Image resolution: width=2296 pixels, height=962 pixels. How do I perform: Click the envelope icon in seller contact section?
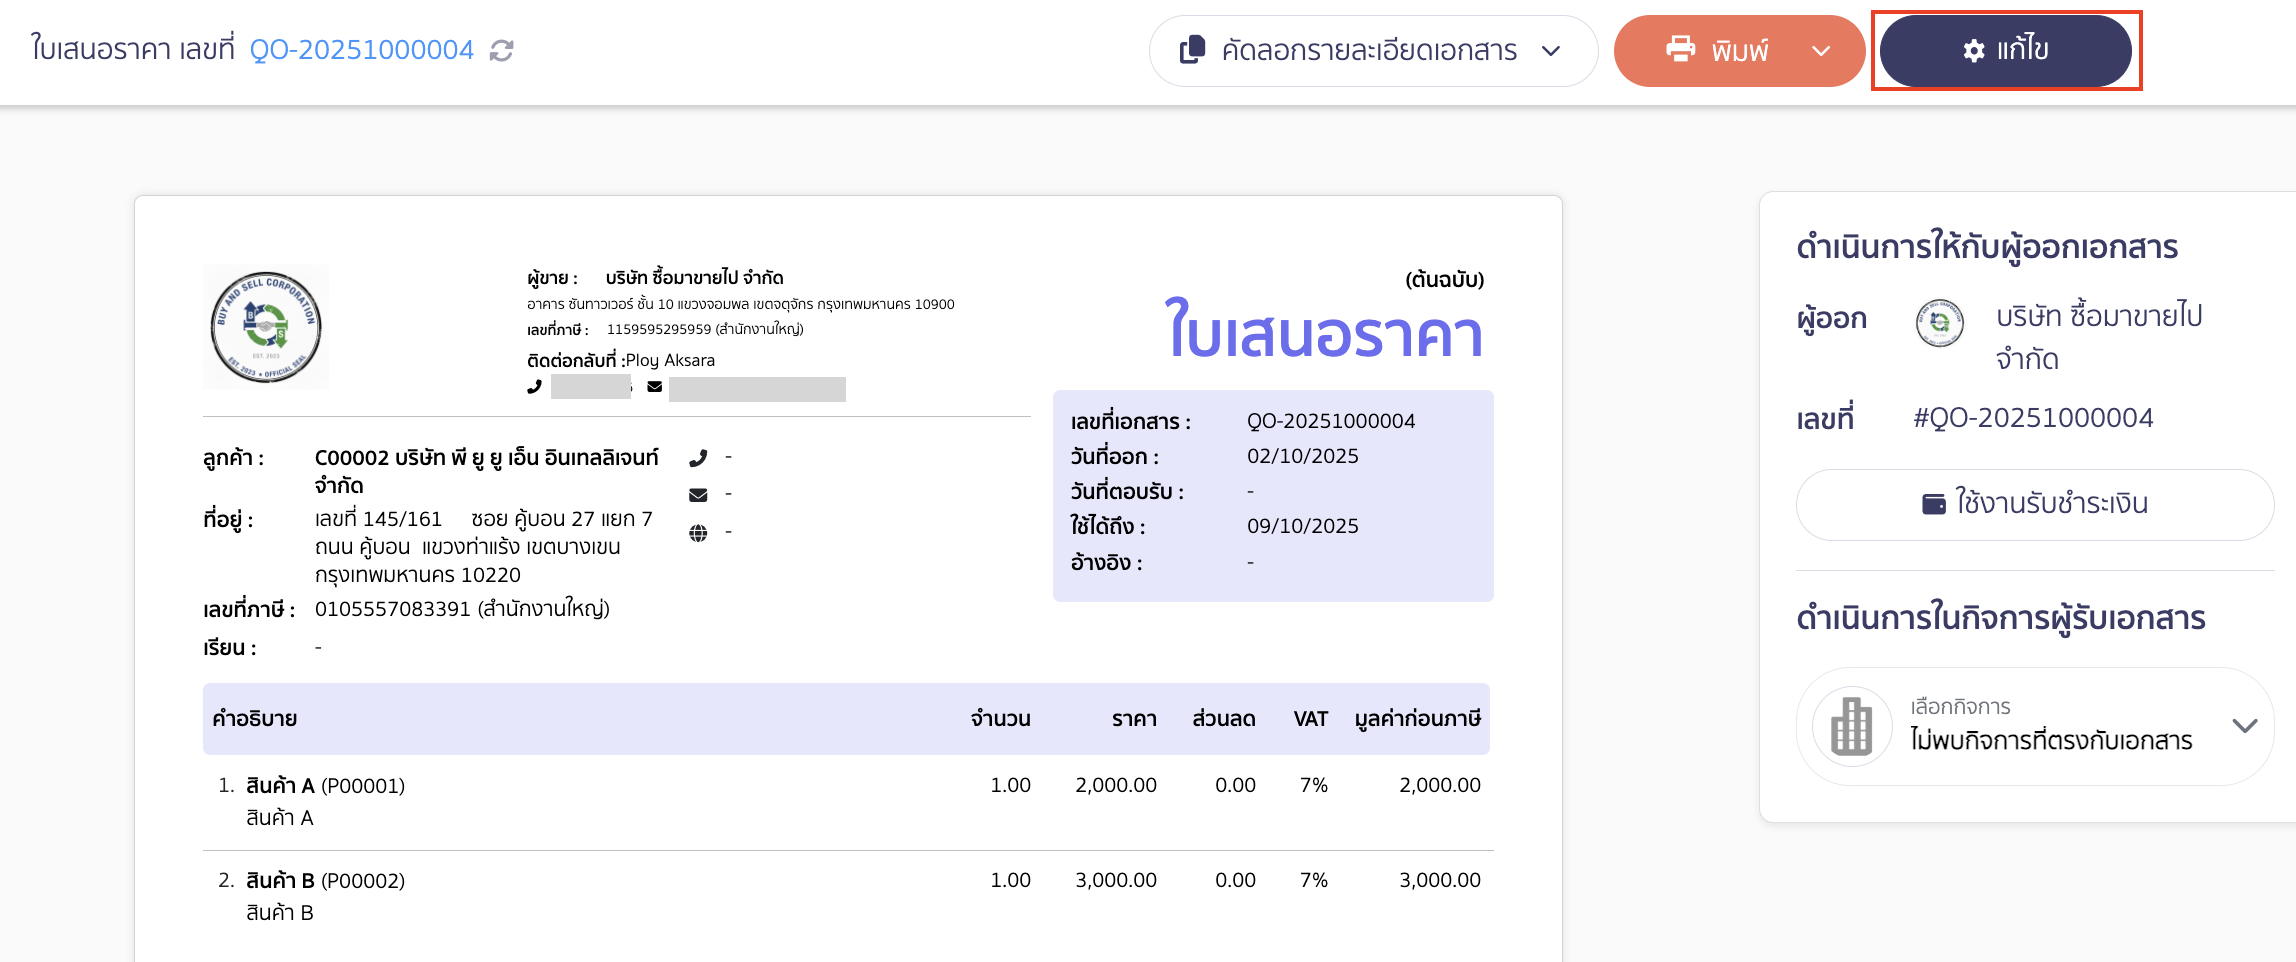655,386
